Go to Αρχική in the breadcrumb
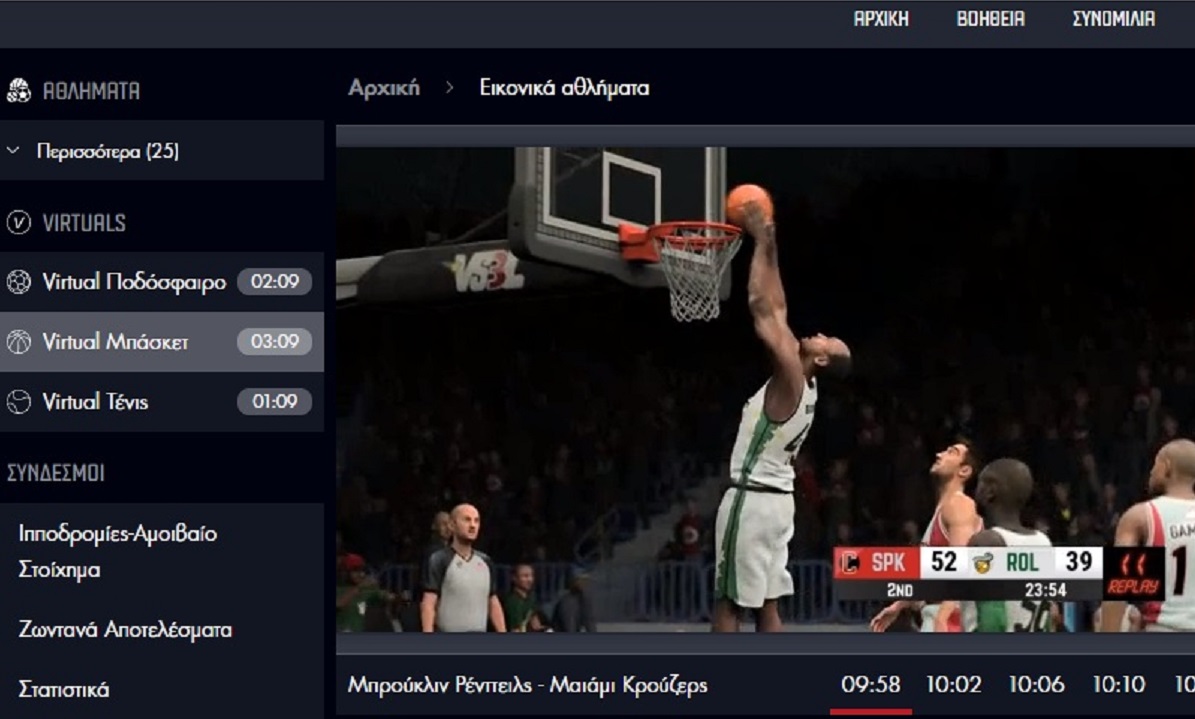 (384, 88)
